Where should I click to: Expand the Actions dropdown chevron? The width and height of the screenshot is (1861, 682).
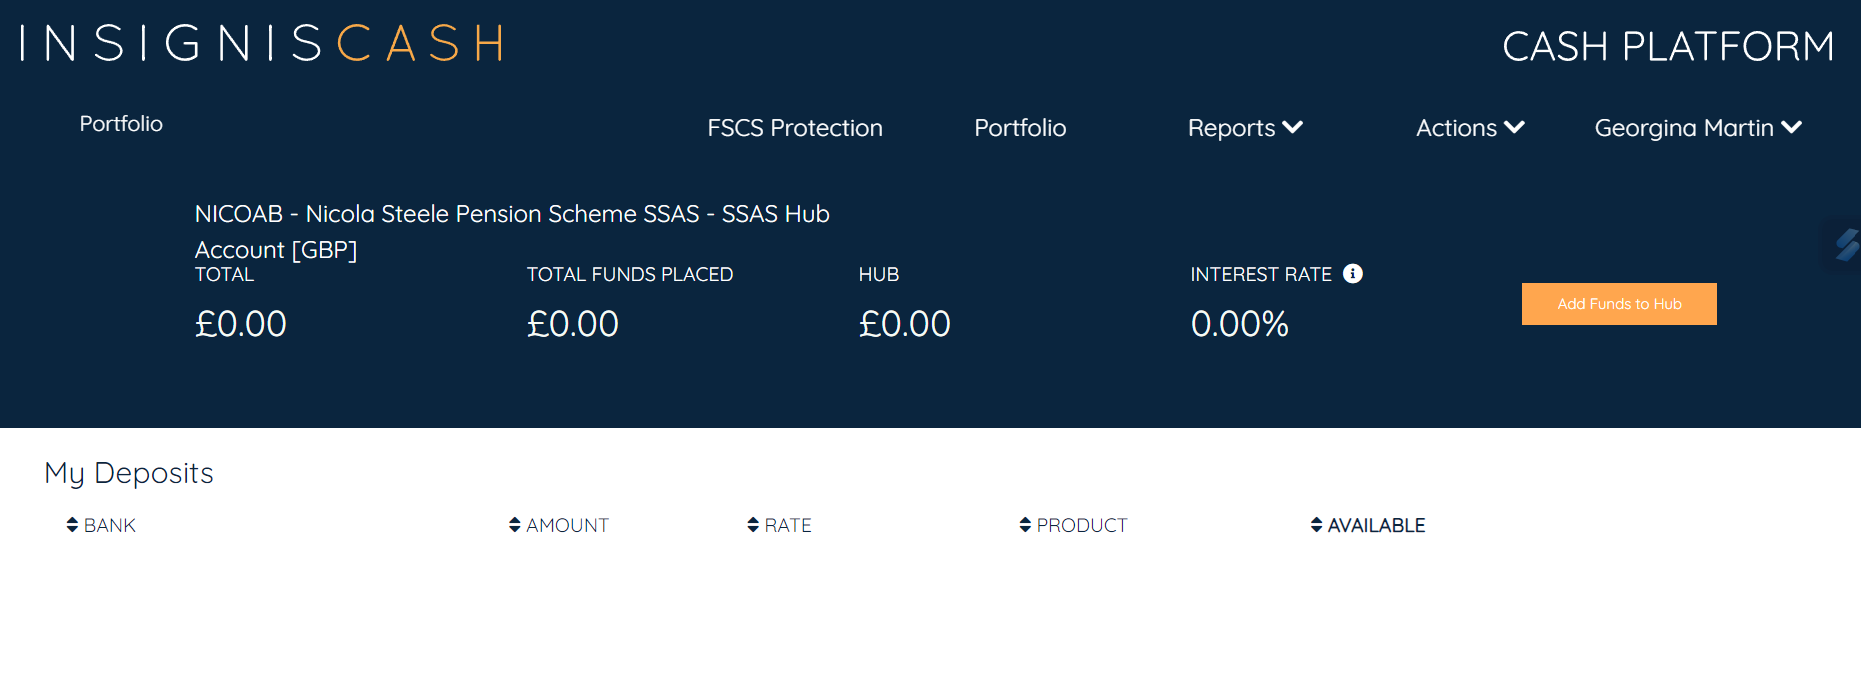(1514, 127)
